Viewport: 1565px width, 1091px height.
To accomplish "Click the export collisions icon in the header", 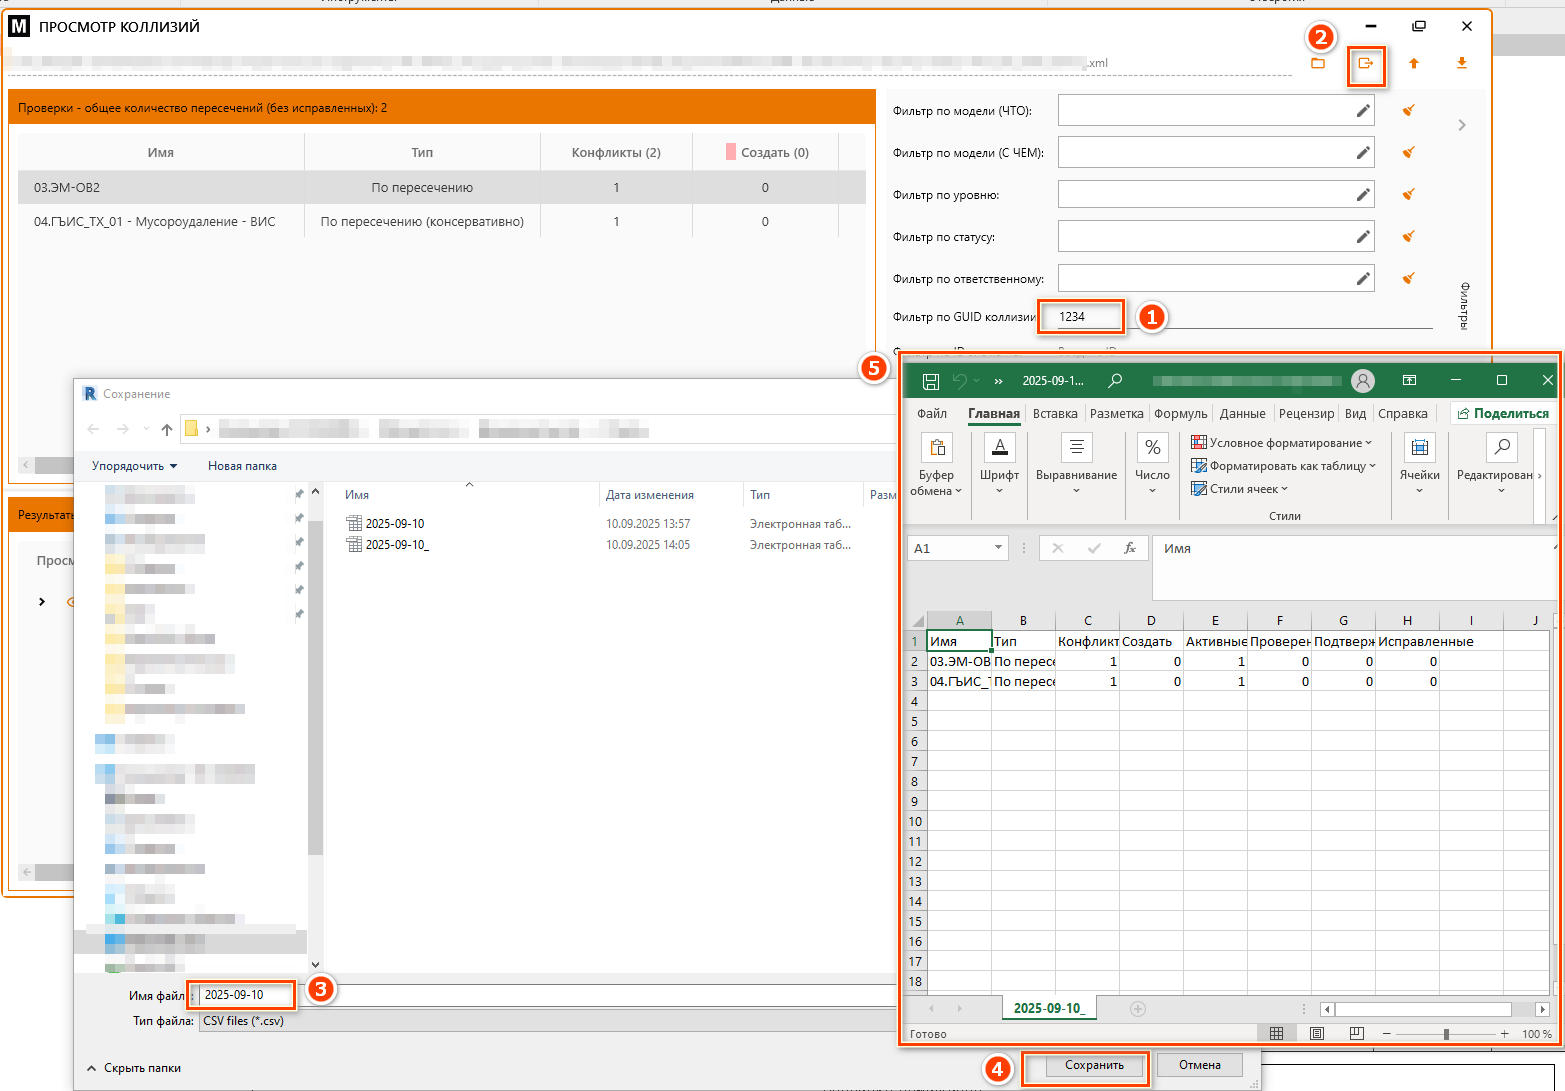I will pyautogui.click(x=1365, y=64).
